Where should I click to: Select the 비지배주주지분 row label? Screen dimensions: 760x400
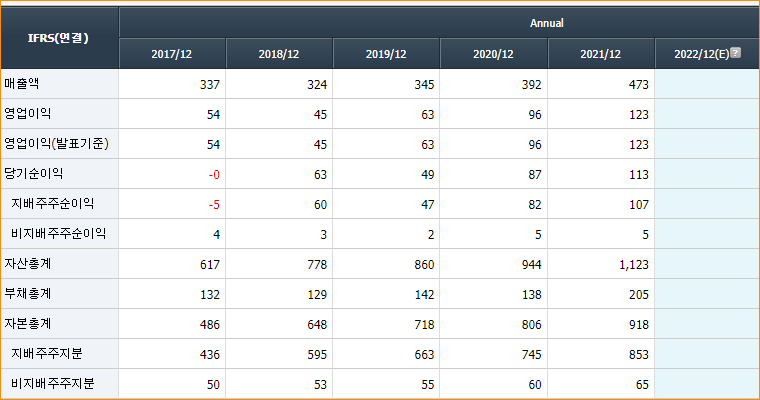coord(52,384)
